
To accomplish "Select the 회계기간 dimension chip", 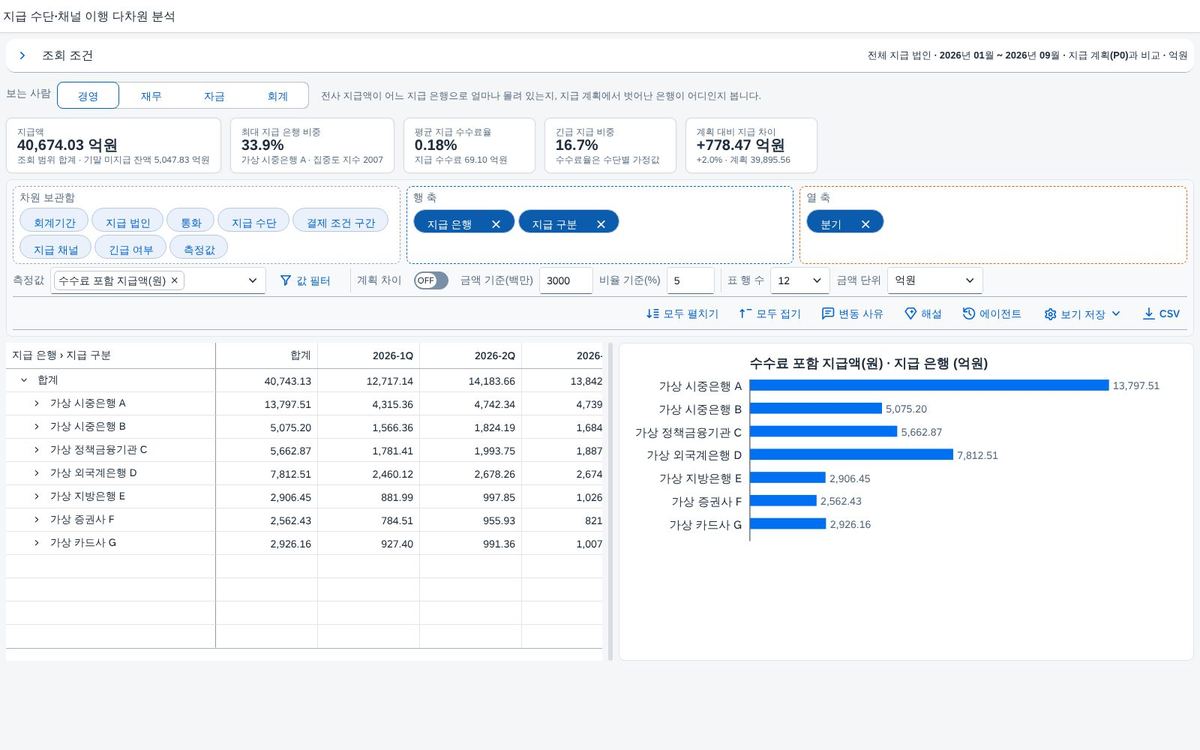I will (x=54, y=222).
